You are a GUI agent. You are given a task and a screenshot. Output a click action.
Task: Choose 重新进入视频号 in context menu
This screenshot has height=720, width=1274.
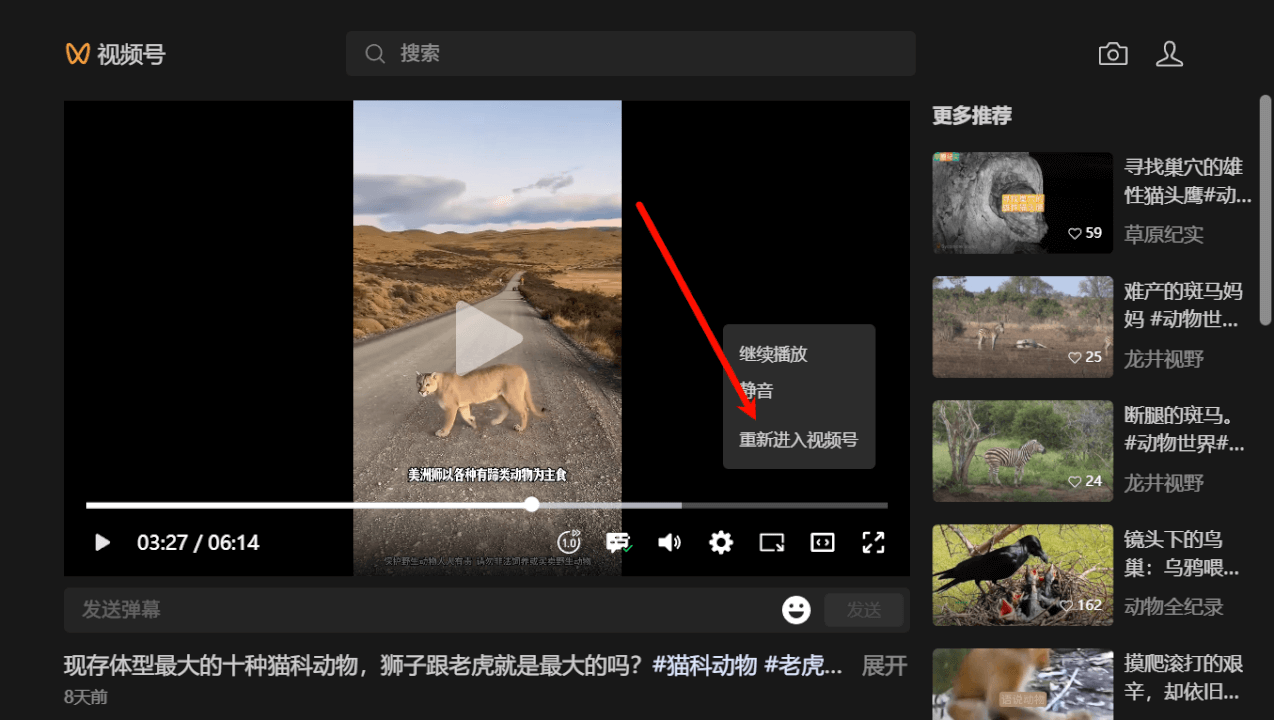[x=798, y=440]
